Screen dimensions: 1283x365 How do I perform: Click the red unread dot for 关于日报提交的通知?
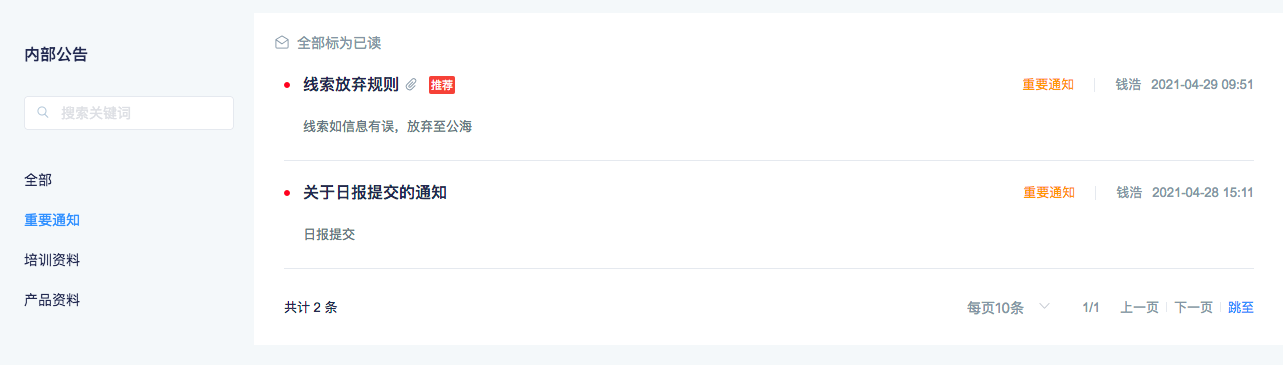(288, 192)
